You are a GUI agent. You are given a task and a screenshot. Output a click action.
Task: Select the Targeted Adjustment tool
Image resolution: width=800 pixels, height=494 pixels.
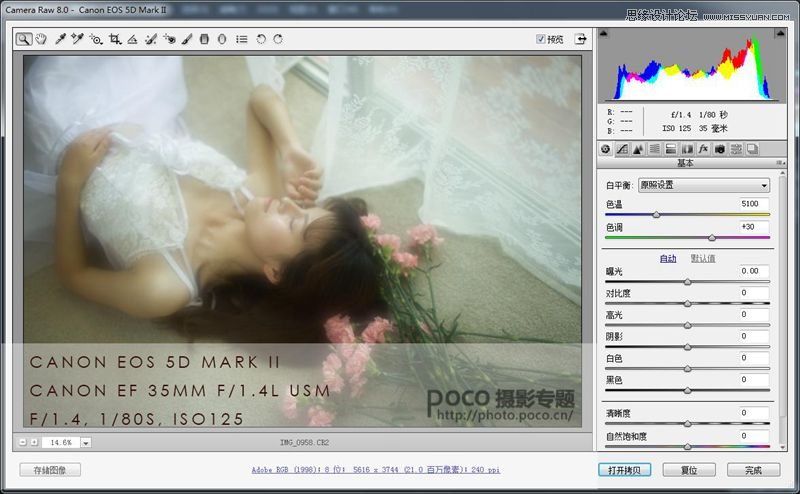click(96, 39)
